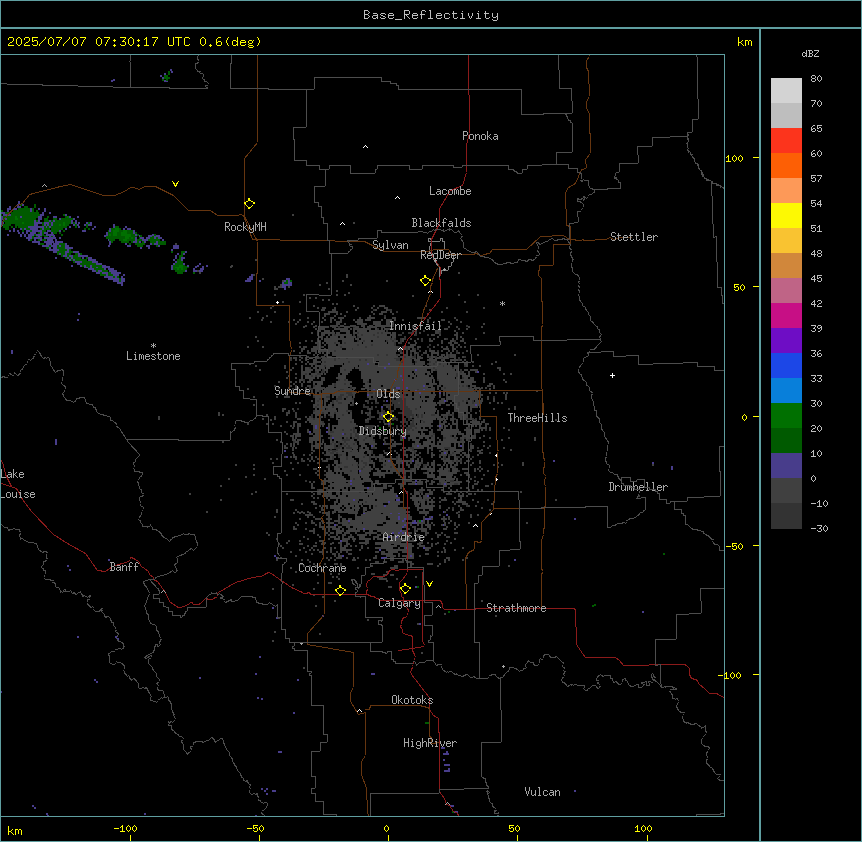Click the yellow diamond marker below Cochrane
The height and width of the screenshot is (842, 862).
pos(340,590)
